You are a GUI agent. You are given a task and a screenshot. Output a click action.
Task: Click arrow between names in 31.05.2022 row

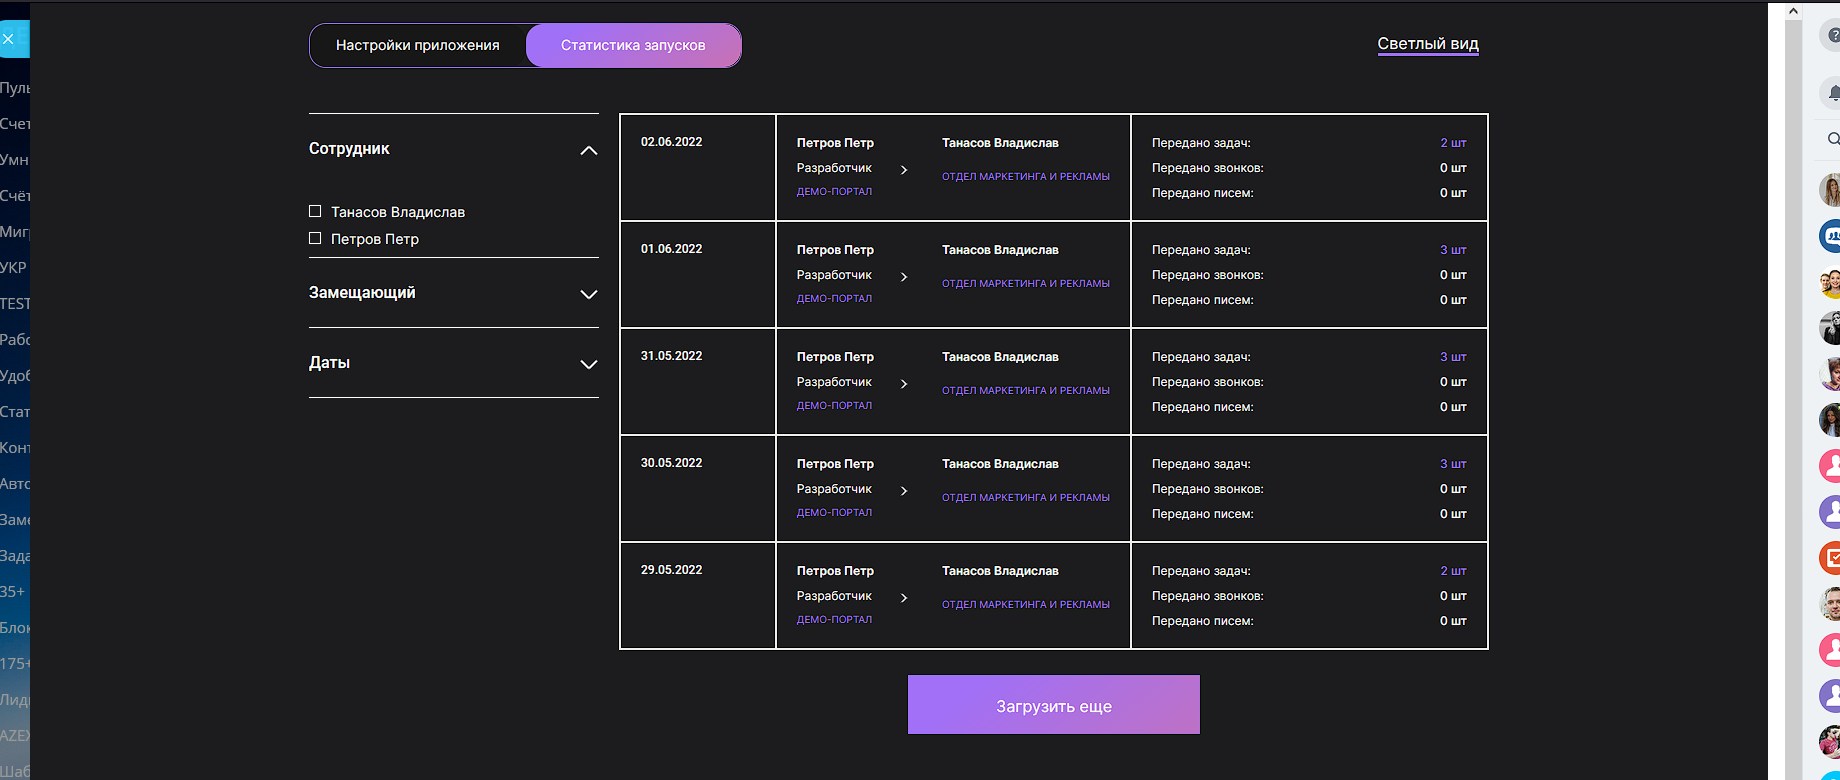pos(904,384)
